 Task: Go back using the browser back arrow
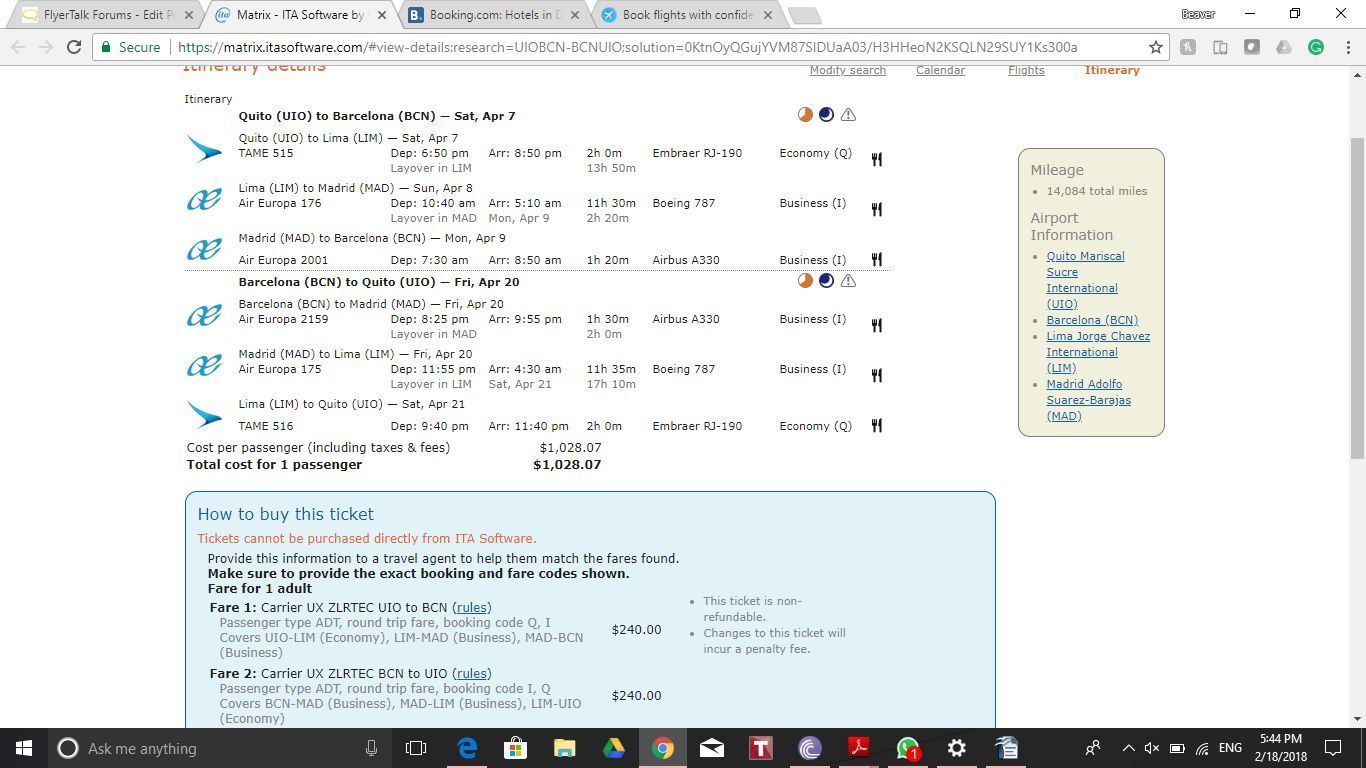tap(18, 47)
